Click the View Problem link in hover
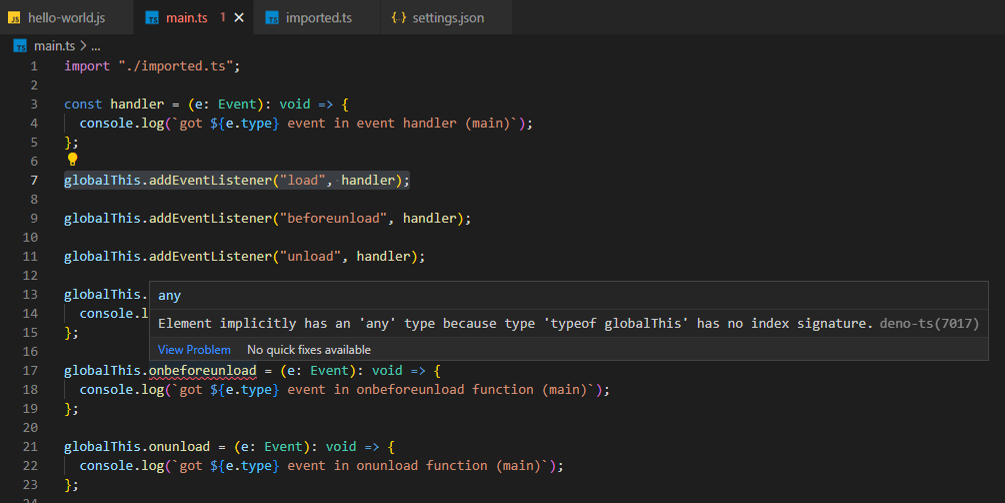 pos(194,350)
